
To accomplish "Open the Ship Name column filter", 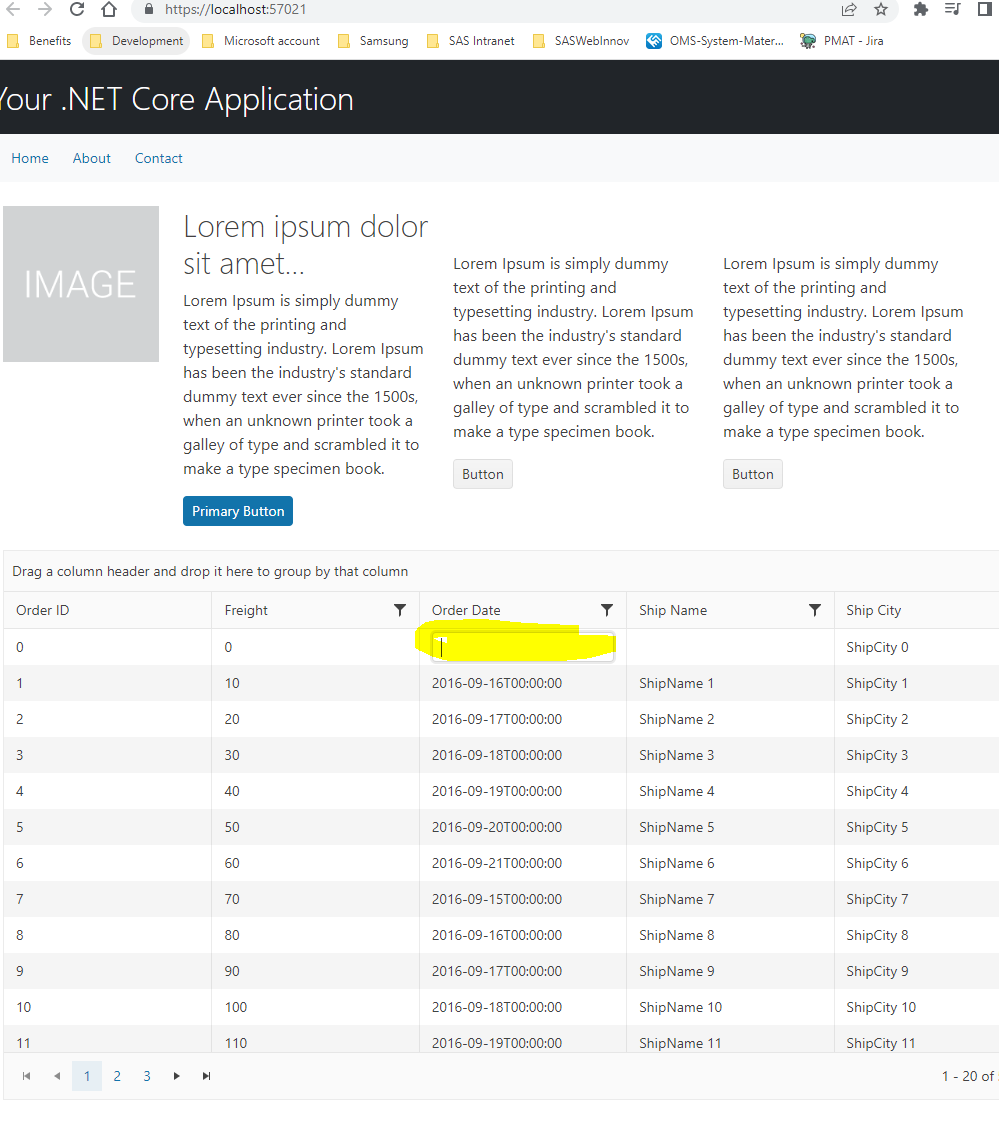I will point(815,610).
